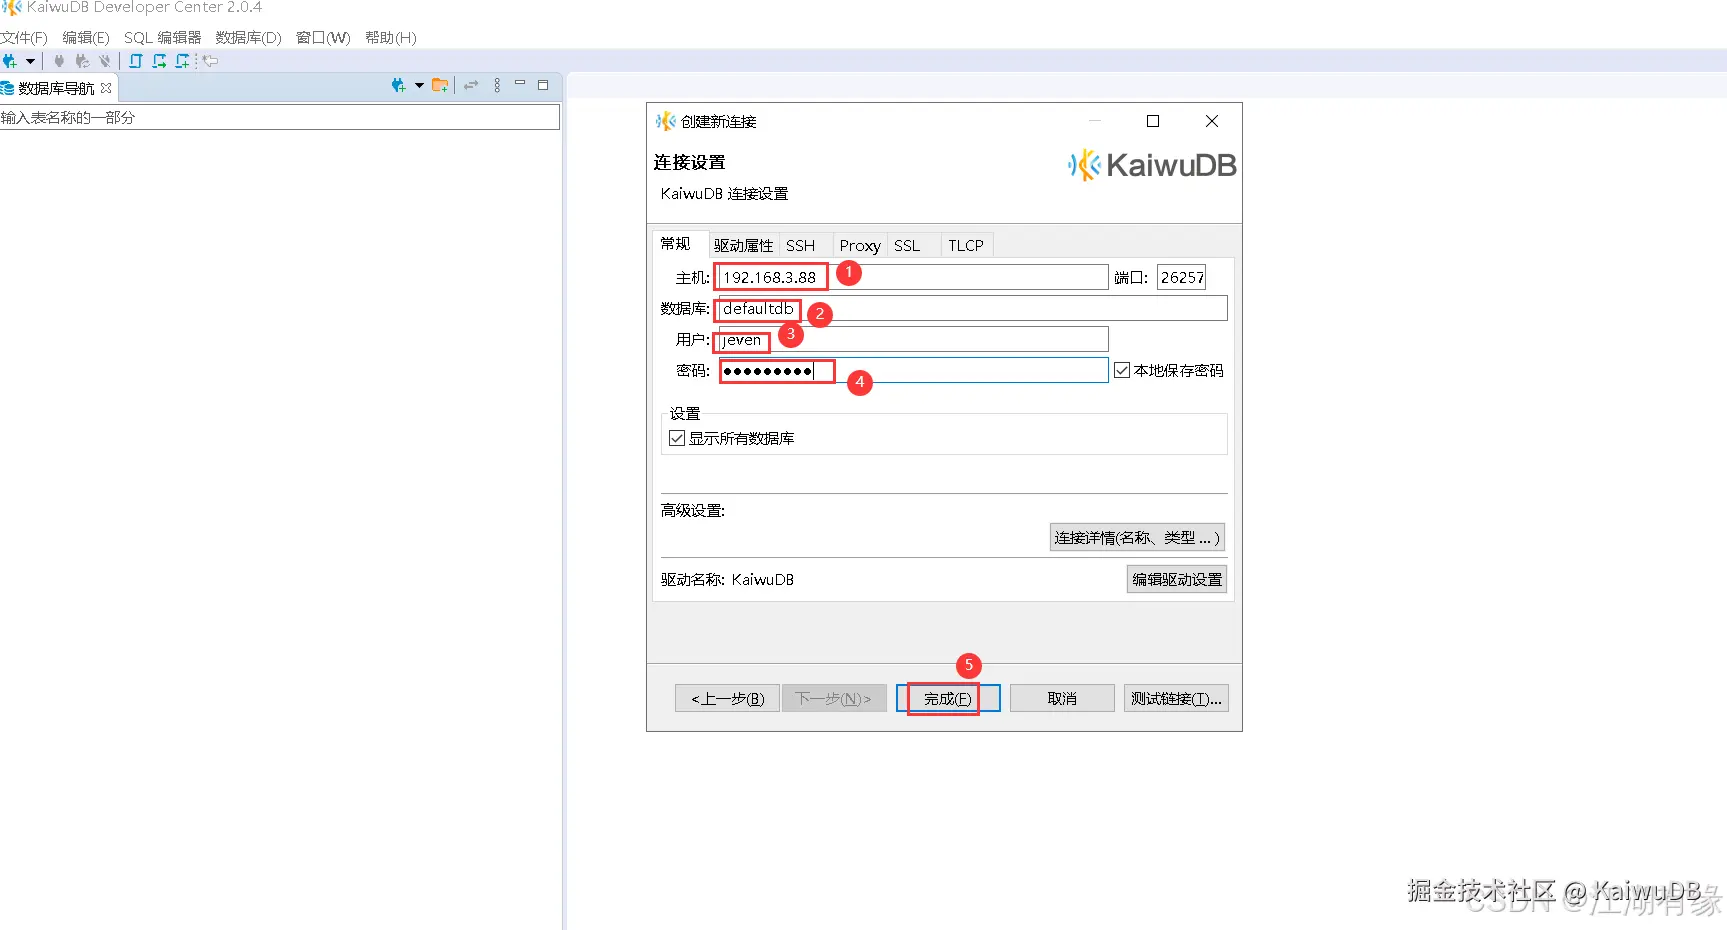The image size is (1727, 930).
Task: Click the 密码 password field
Action: 913,370
